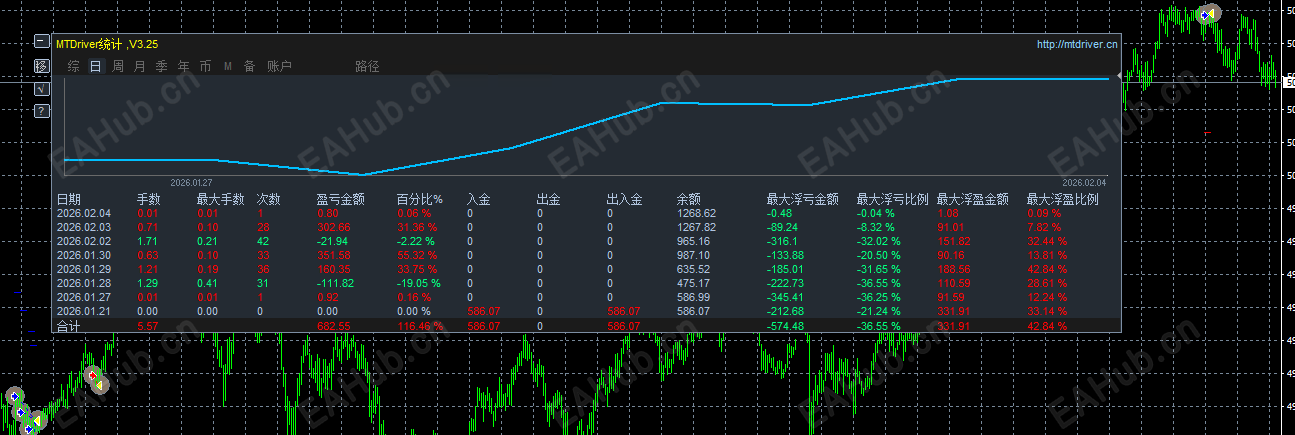
Task: Select the 2026.02.04 date row
Action: [84, 213]
